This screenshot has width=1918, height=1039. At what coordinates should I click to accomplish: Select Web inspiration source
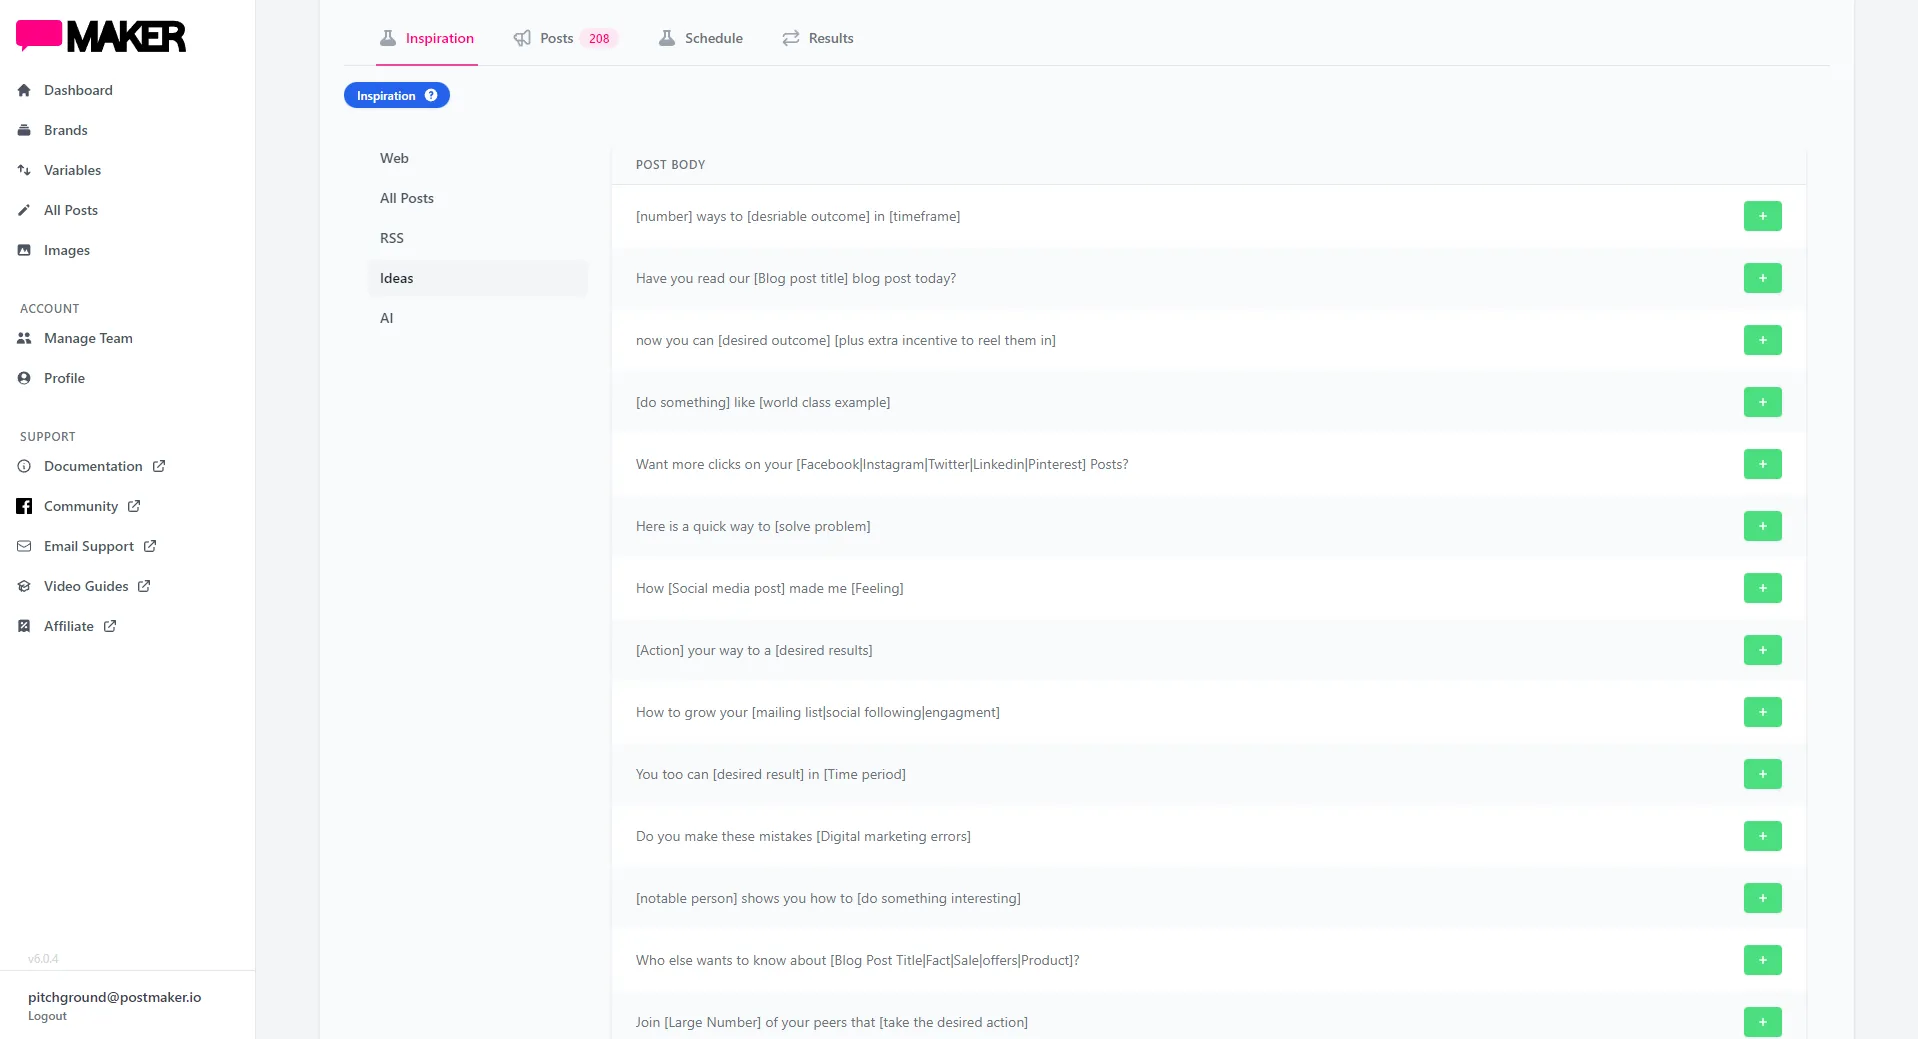point(478,158)
